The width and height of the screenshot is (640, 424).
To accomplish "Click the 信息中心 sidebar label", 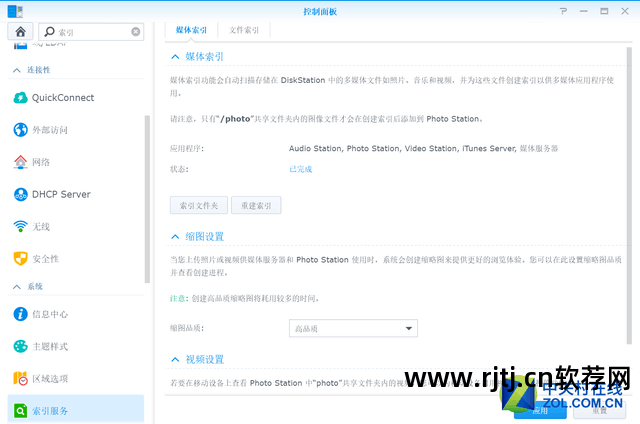I will click(50, 314).
